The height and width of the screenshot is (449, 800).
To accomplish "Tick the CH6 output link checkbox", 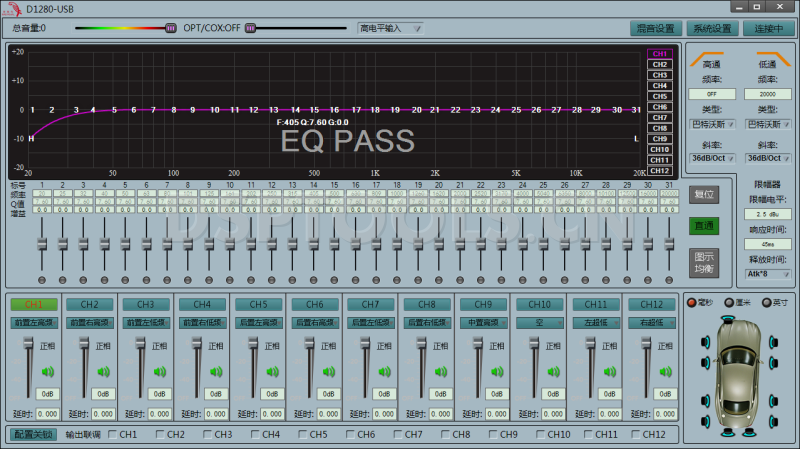I will [350, 435].
